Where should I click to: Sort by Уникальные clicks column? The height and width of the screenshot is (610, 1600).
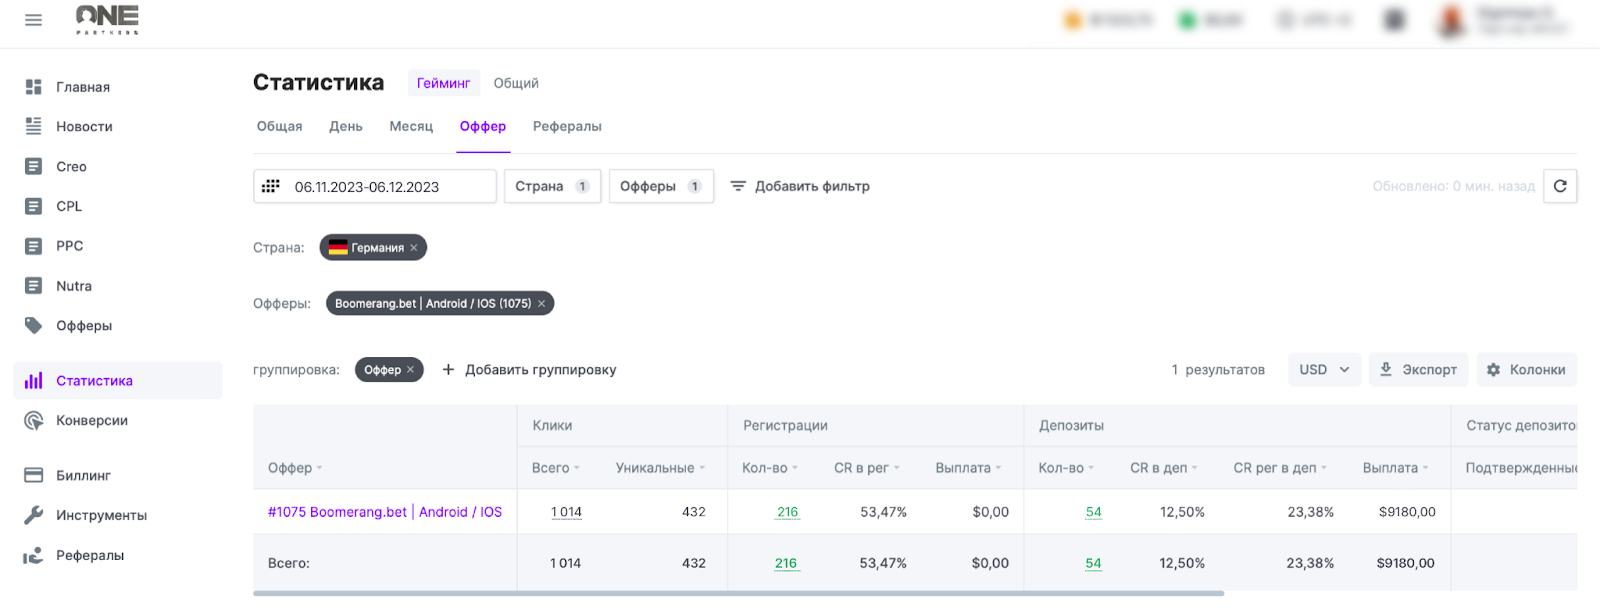[x=661, y=468]
